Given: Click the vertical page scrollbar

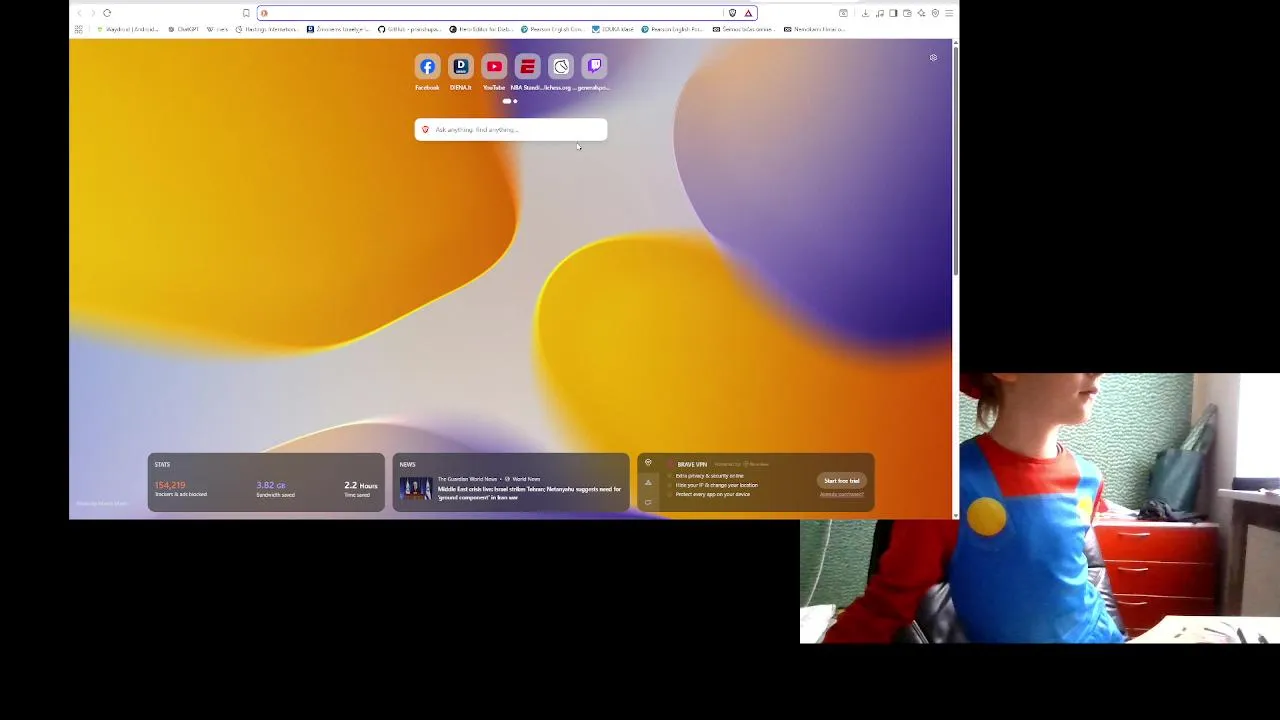Looking at the screenshot, I should point(956,160).
